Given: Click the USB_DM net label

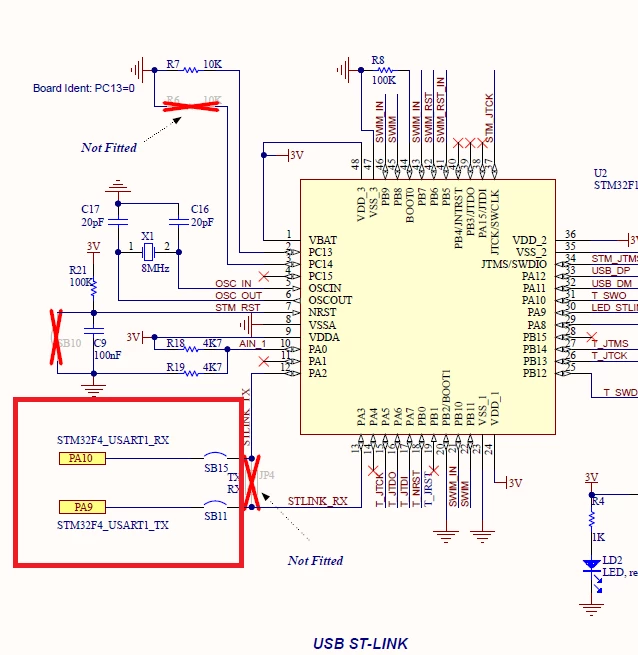Looking at the screenshot, I should (612, 284).
